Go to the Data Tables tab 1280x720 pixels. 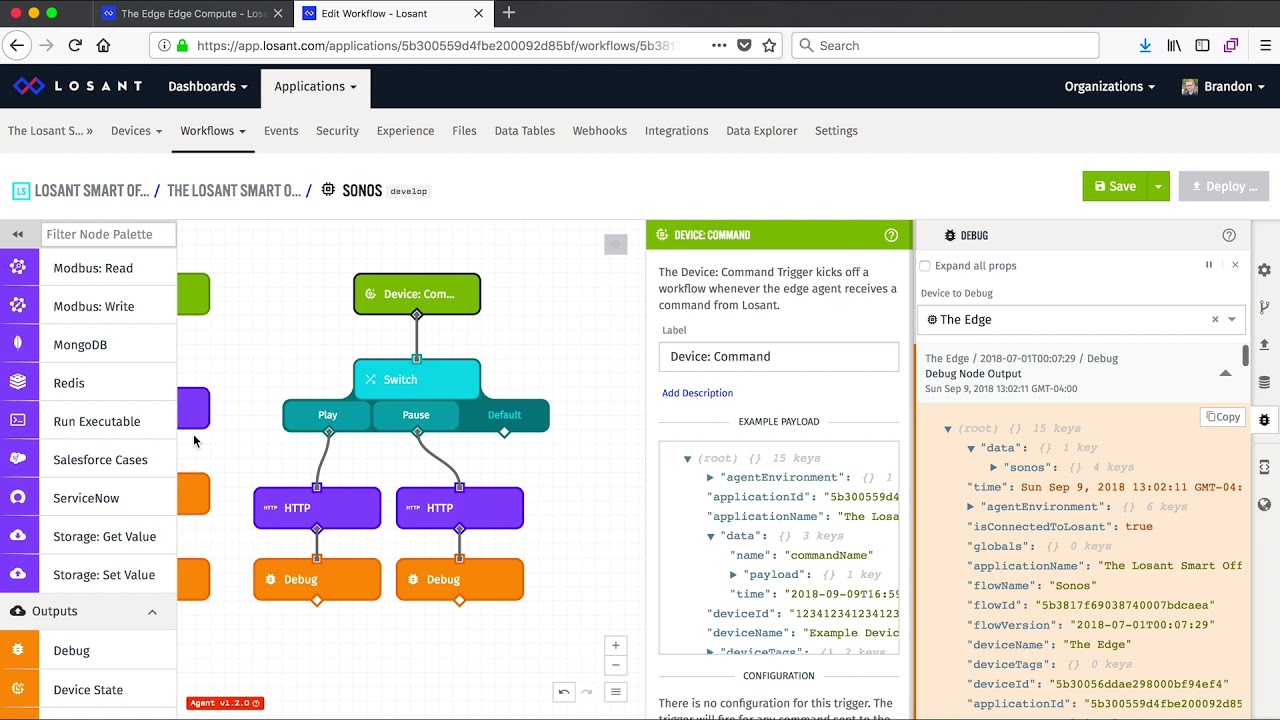(524, 131)
